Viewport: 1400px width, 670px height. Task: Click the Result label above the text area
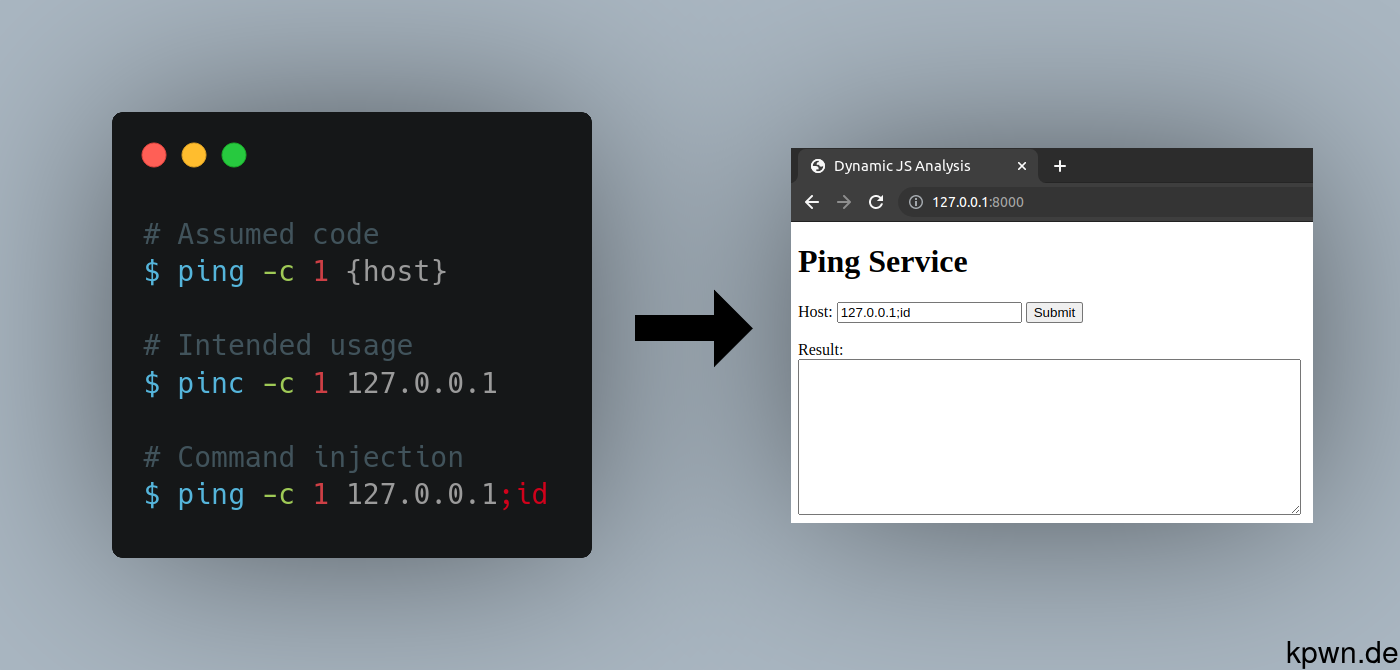tap(818, 349)
